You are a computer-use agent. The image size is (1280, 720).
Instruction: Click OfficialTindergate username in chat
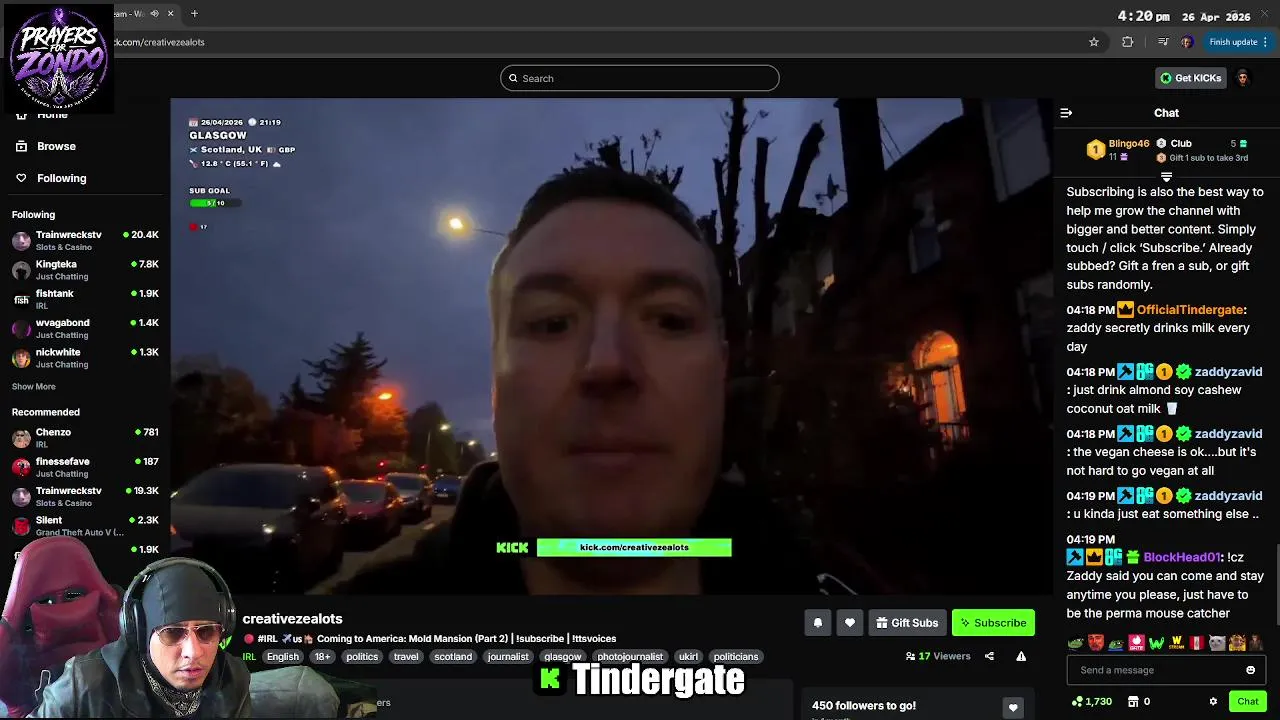(x=1190, y=310)
